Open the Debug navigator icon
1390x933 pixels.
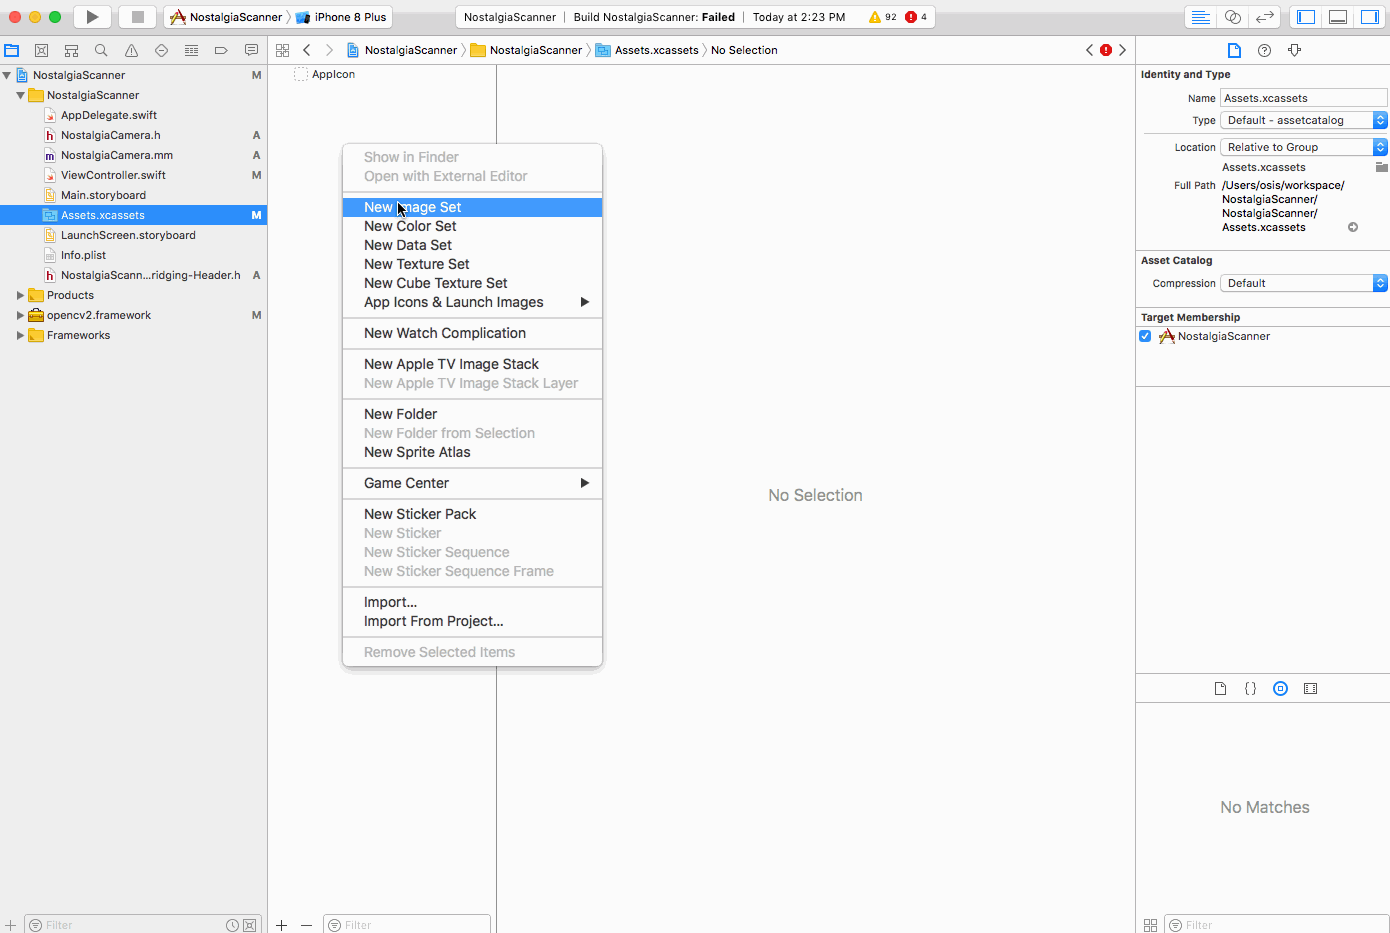pyautogui.click(x=191, y=50)
